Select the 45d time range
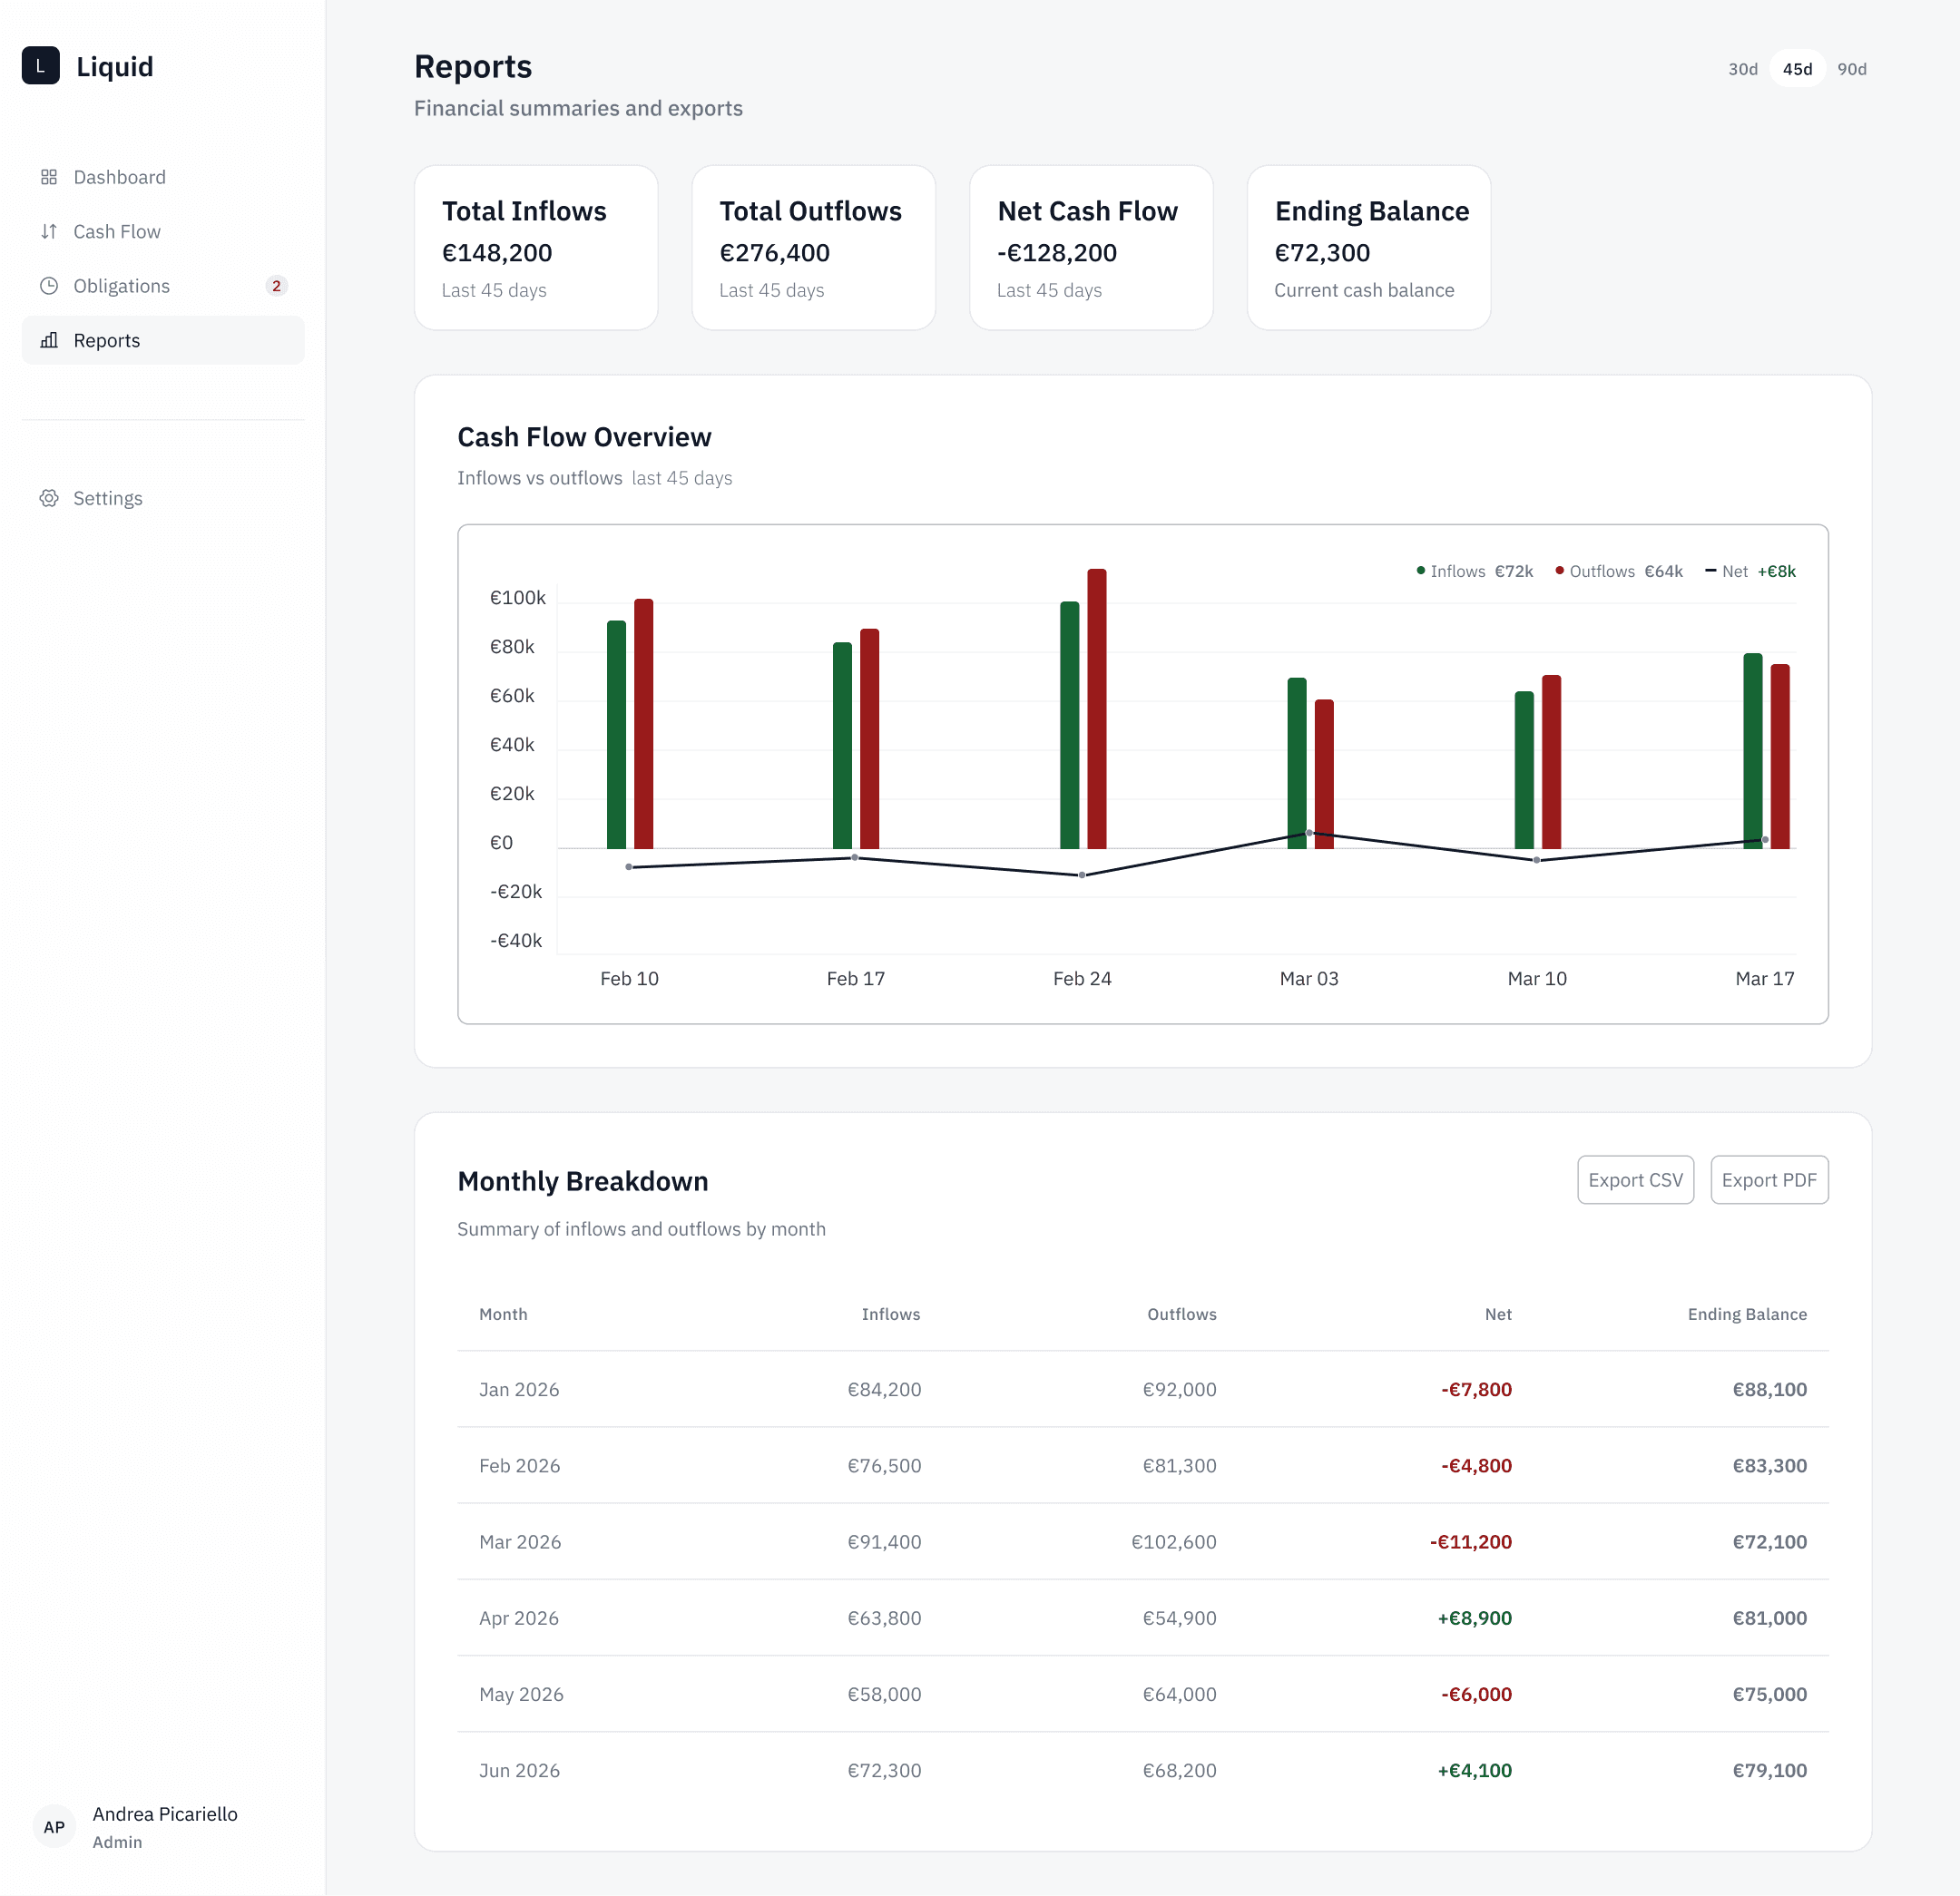 [x=1797, y=69]
